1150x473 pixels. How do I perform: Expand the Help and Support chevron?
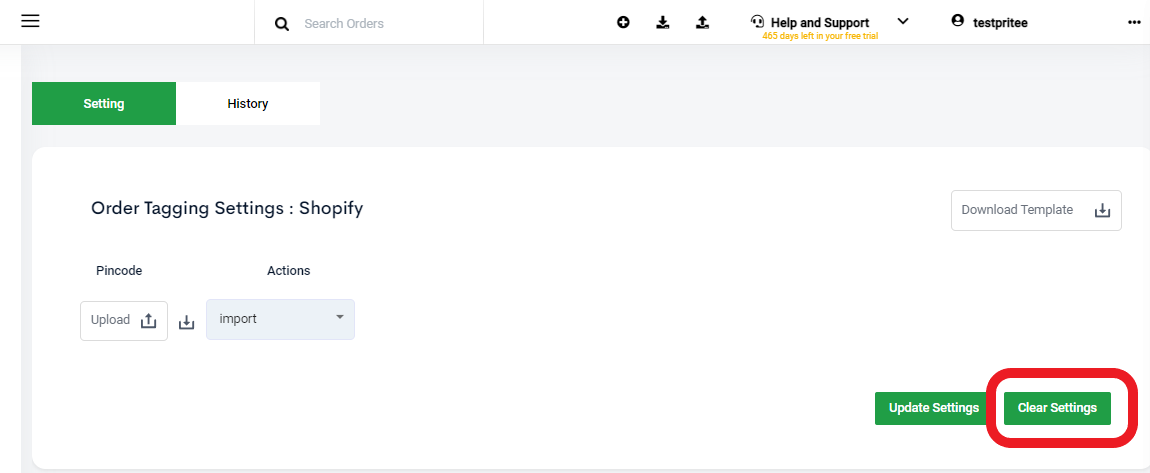(903, 21)
